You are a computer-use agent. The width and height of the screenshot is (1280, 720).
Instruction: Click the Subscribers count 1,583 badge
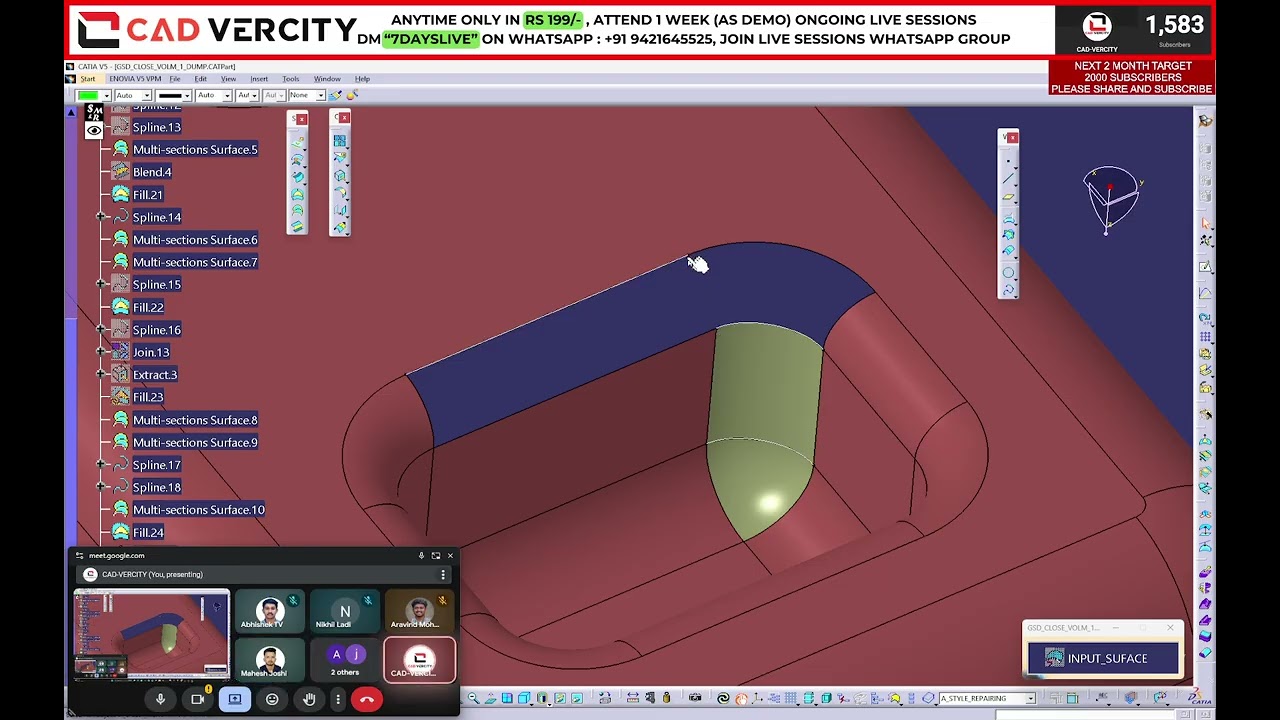coord(1174,30)
